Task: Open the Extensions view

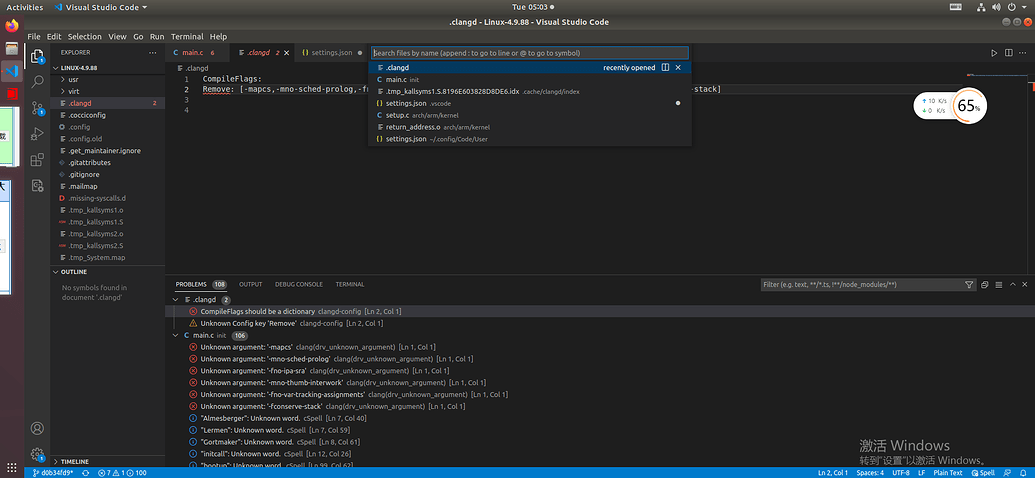Action: [x=37, y=159]
